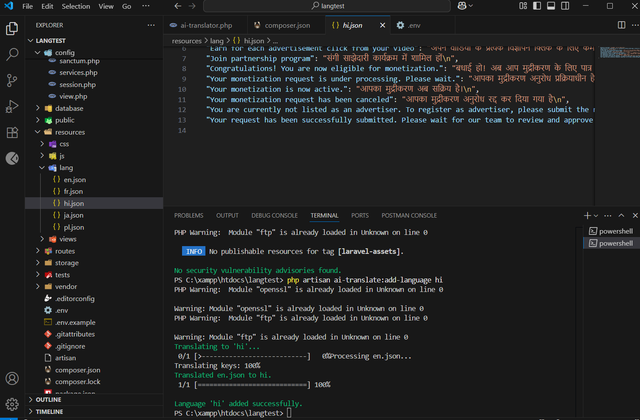Expand the OUTLINE section
The image size is (640, 420).
(x=50, y=398)
